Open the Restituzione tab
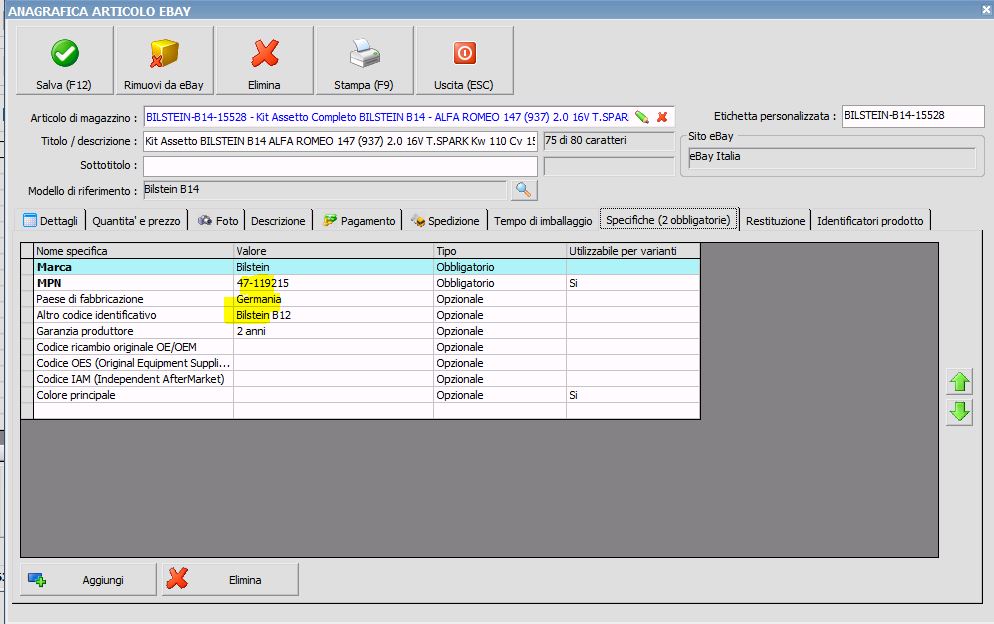The width and height of the screenshot is (994, 624). 775,221
